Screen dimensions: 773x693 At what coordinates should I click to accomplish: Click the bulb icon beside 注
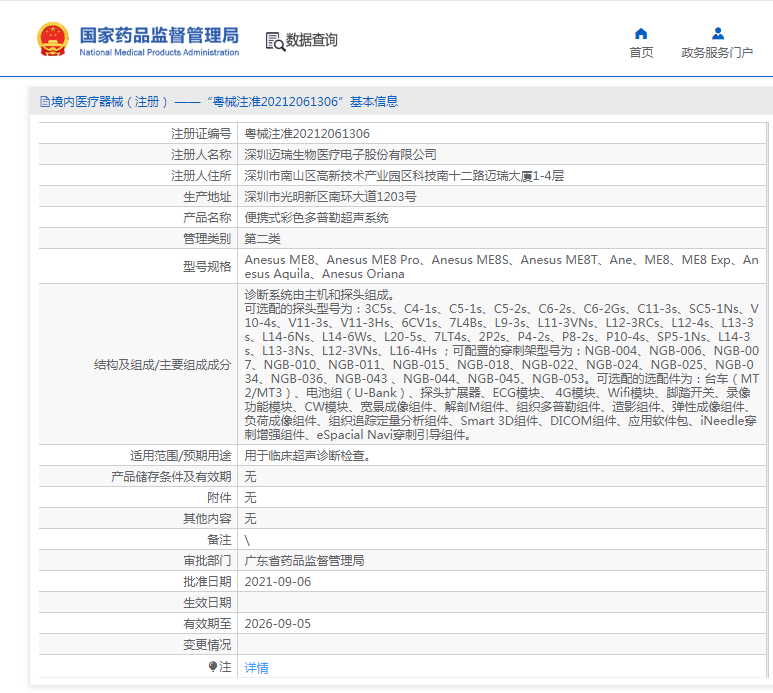pos(212,667)
